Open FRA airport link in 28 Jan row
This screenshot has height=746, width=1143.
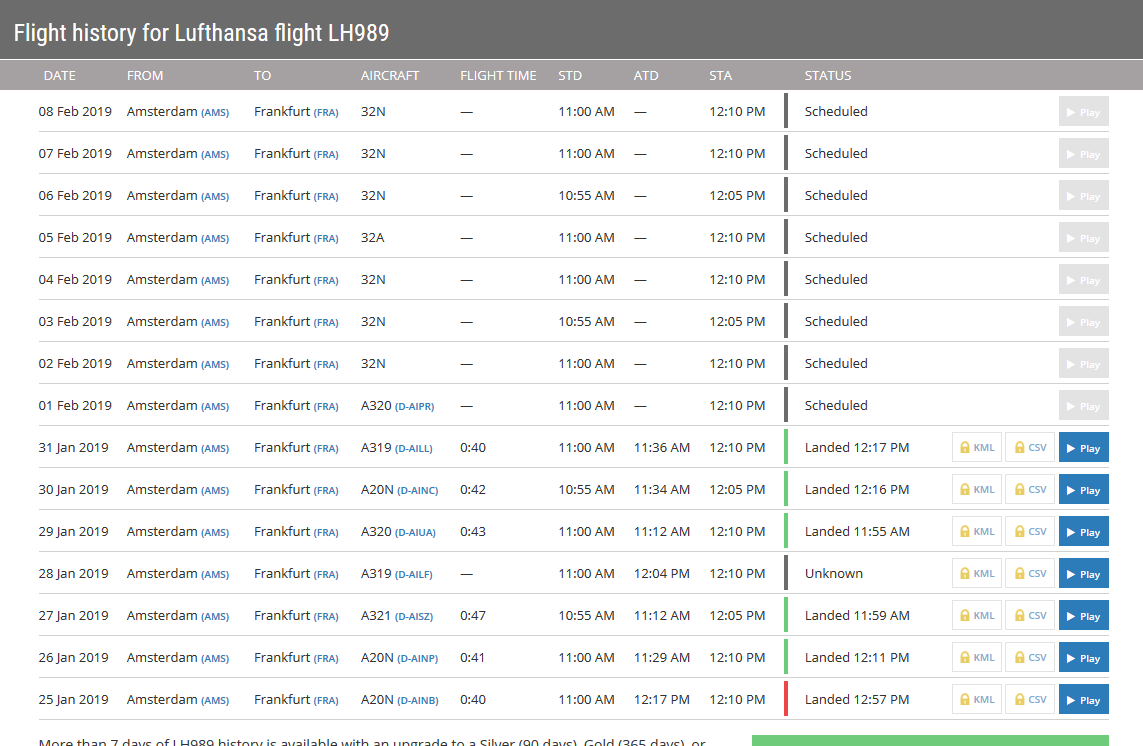tap(326, 575)
